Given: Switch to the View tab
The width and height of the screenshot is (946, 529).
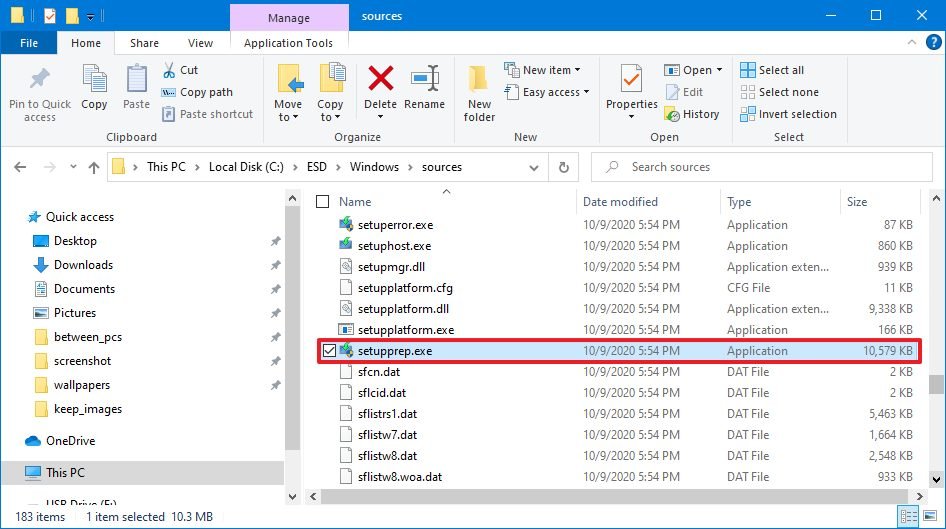Looking at the screenshot, I should tap(200, 43).
